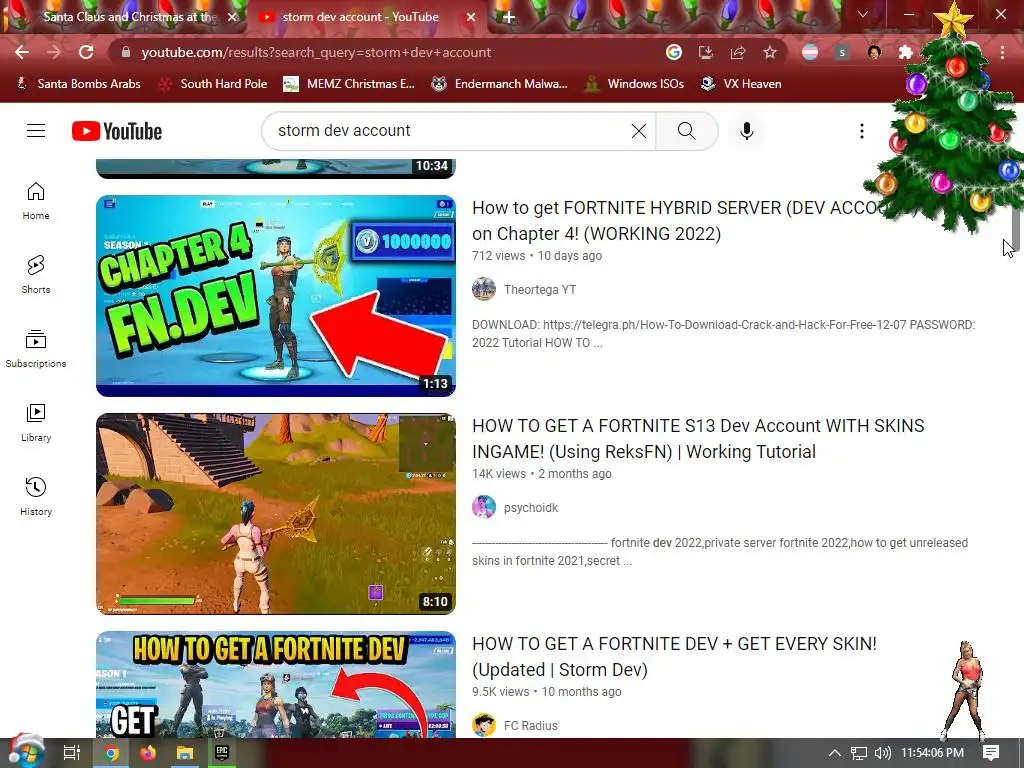Open Windows ISOs bookmark
The width and height of the screenshot is (1024, 768).
point(635,84)
